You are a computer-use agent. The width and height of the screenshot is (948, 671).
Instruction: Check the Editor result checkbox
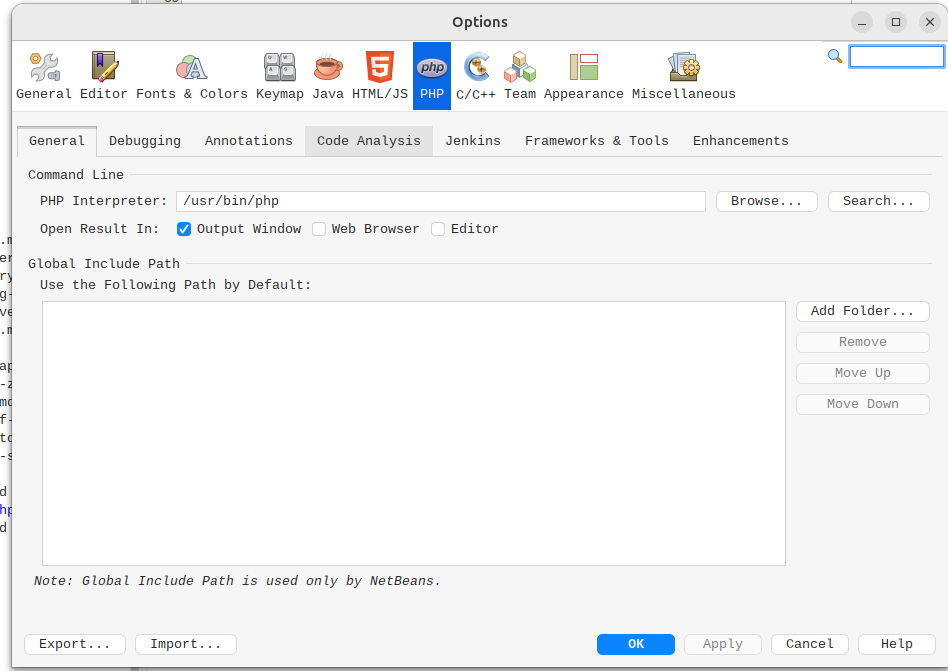[x=438, y=229]
